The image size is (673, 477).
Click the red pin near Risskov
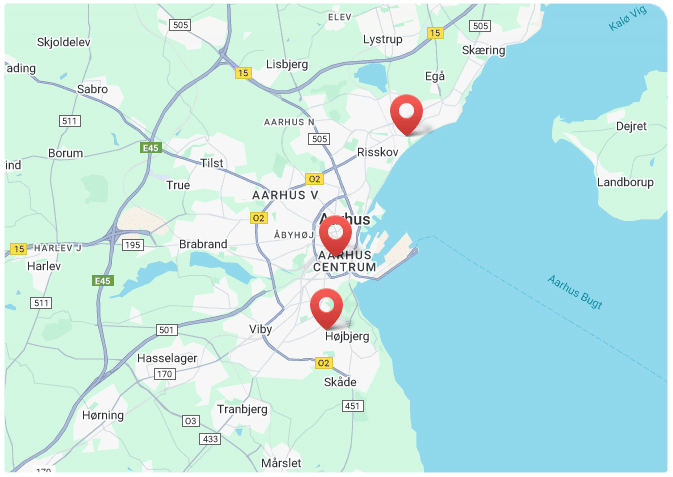coord(406,114)
